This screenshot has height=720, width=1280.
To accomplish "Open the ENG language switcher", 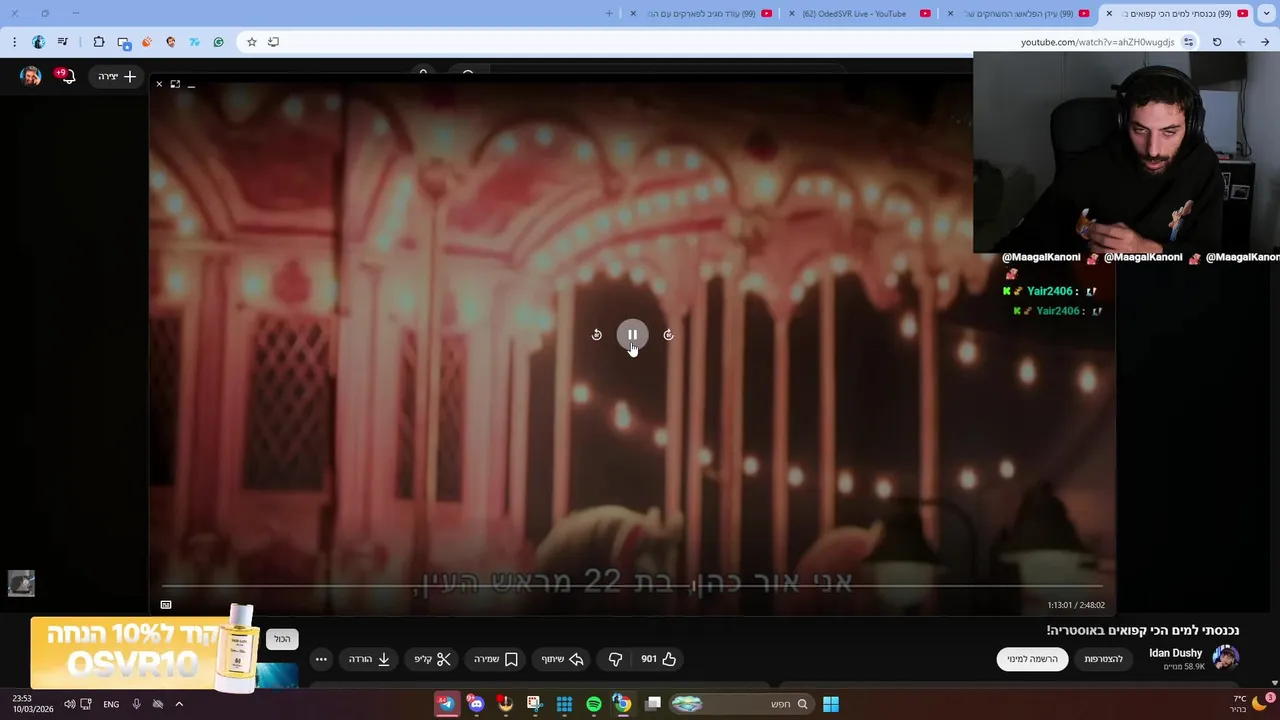I will pos(111,704).
